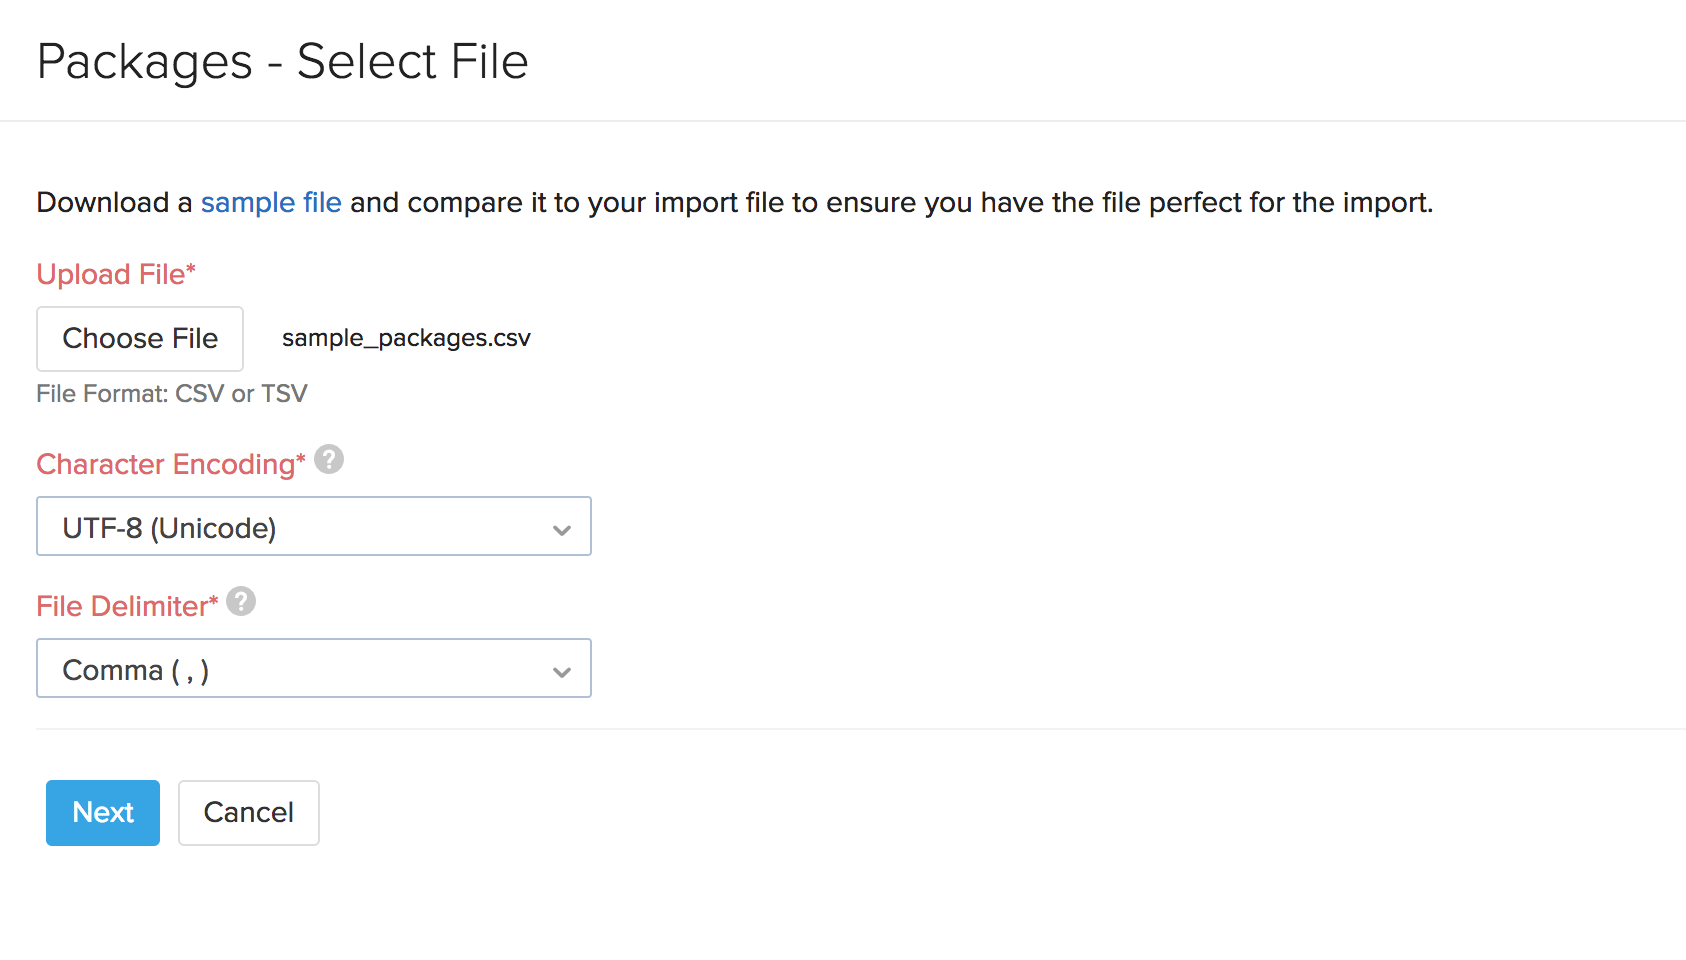Click the chevron on the encoding dropdown
Viewport: 1686px width, 960px height.
[x=562, y=526]
